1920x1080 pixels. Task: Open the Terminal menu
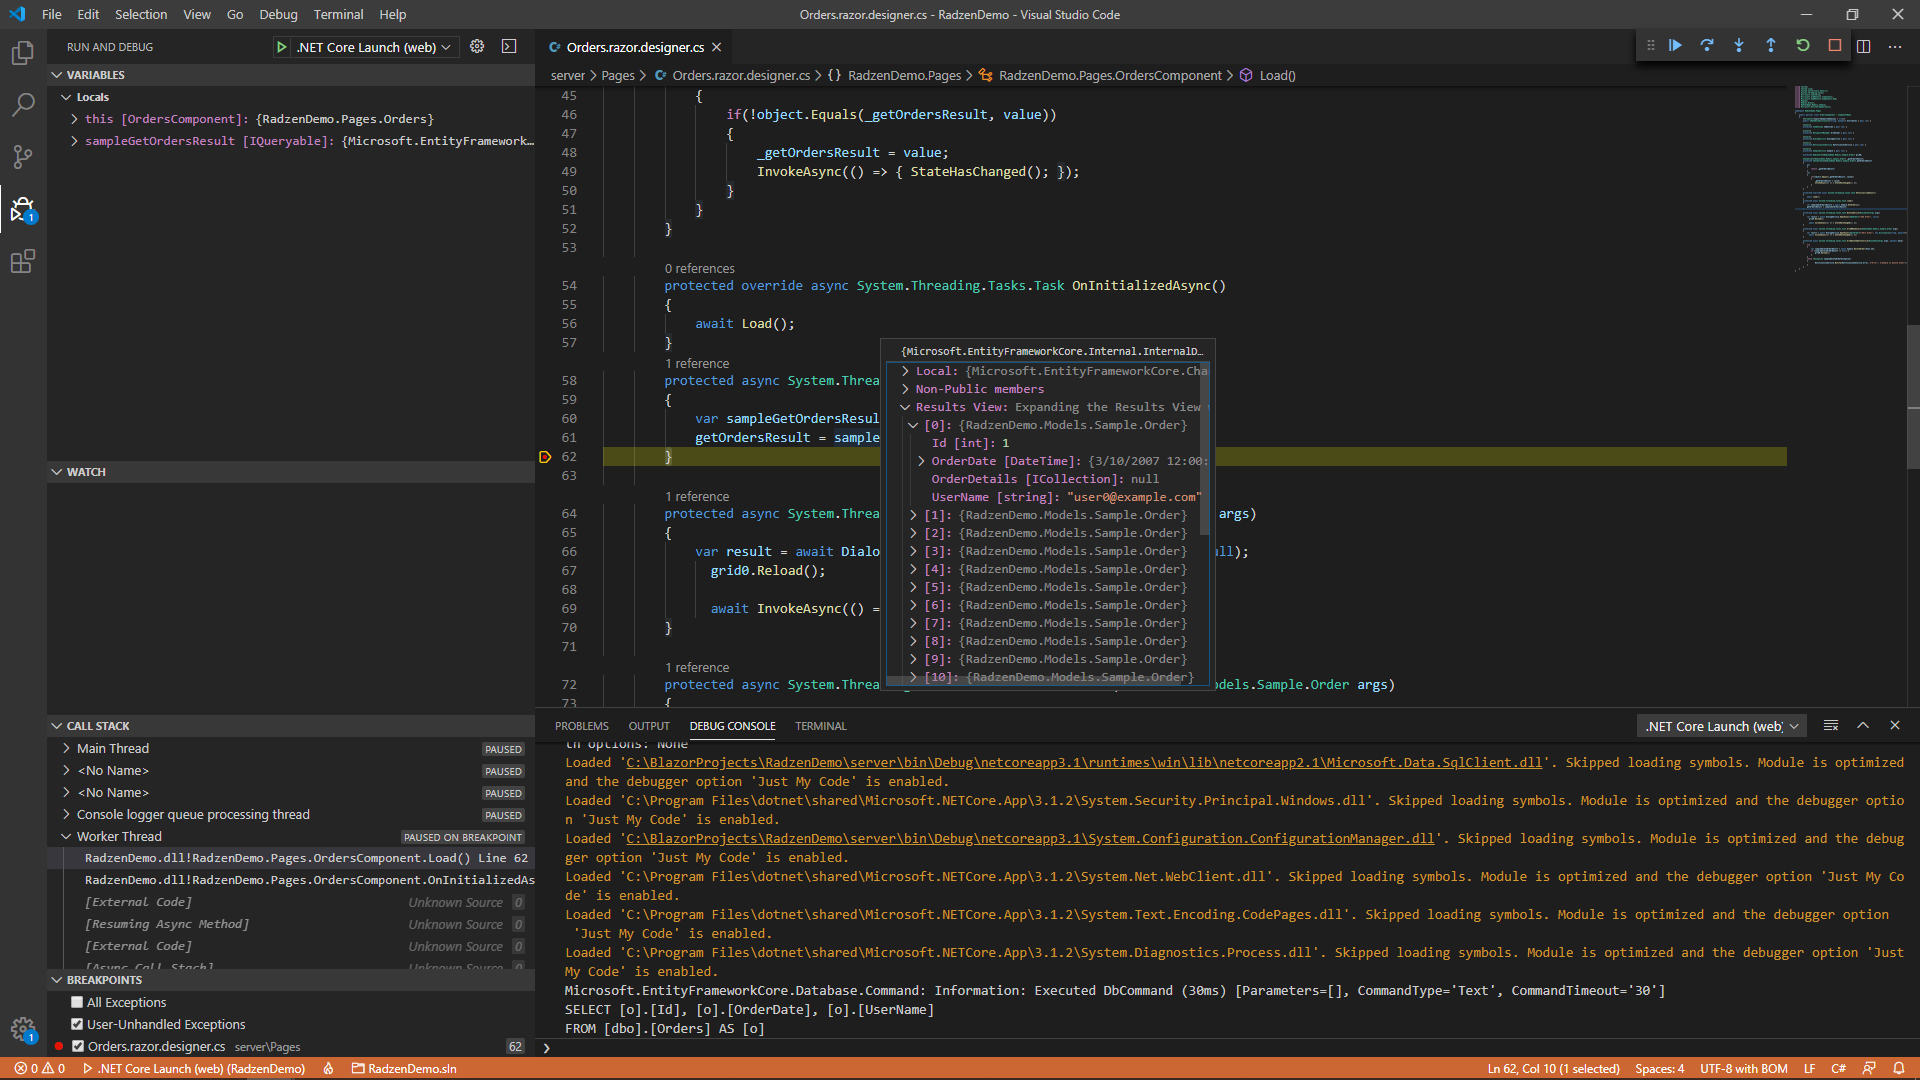pyautogui.click(x=338, y=14)
